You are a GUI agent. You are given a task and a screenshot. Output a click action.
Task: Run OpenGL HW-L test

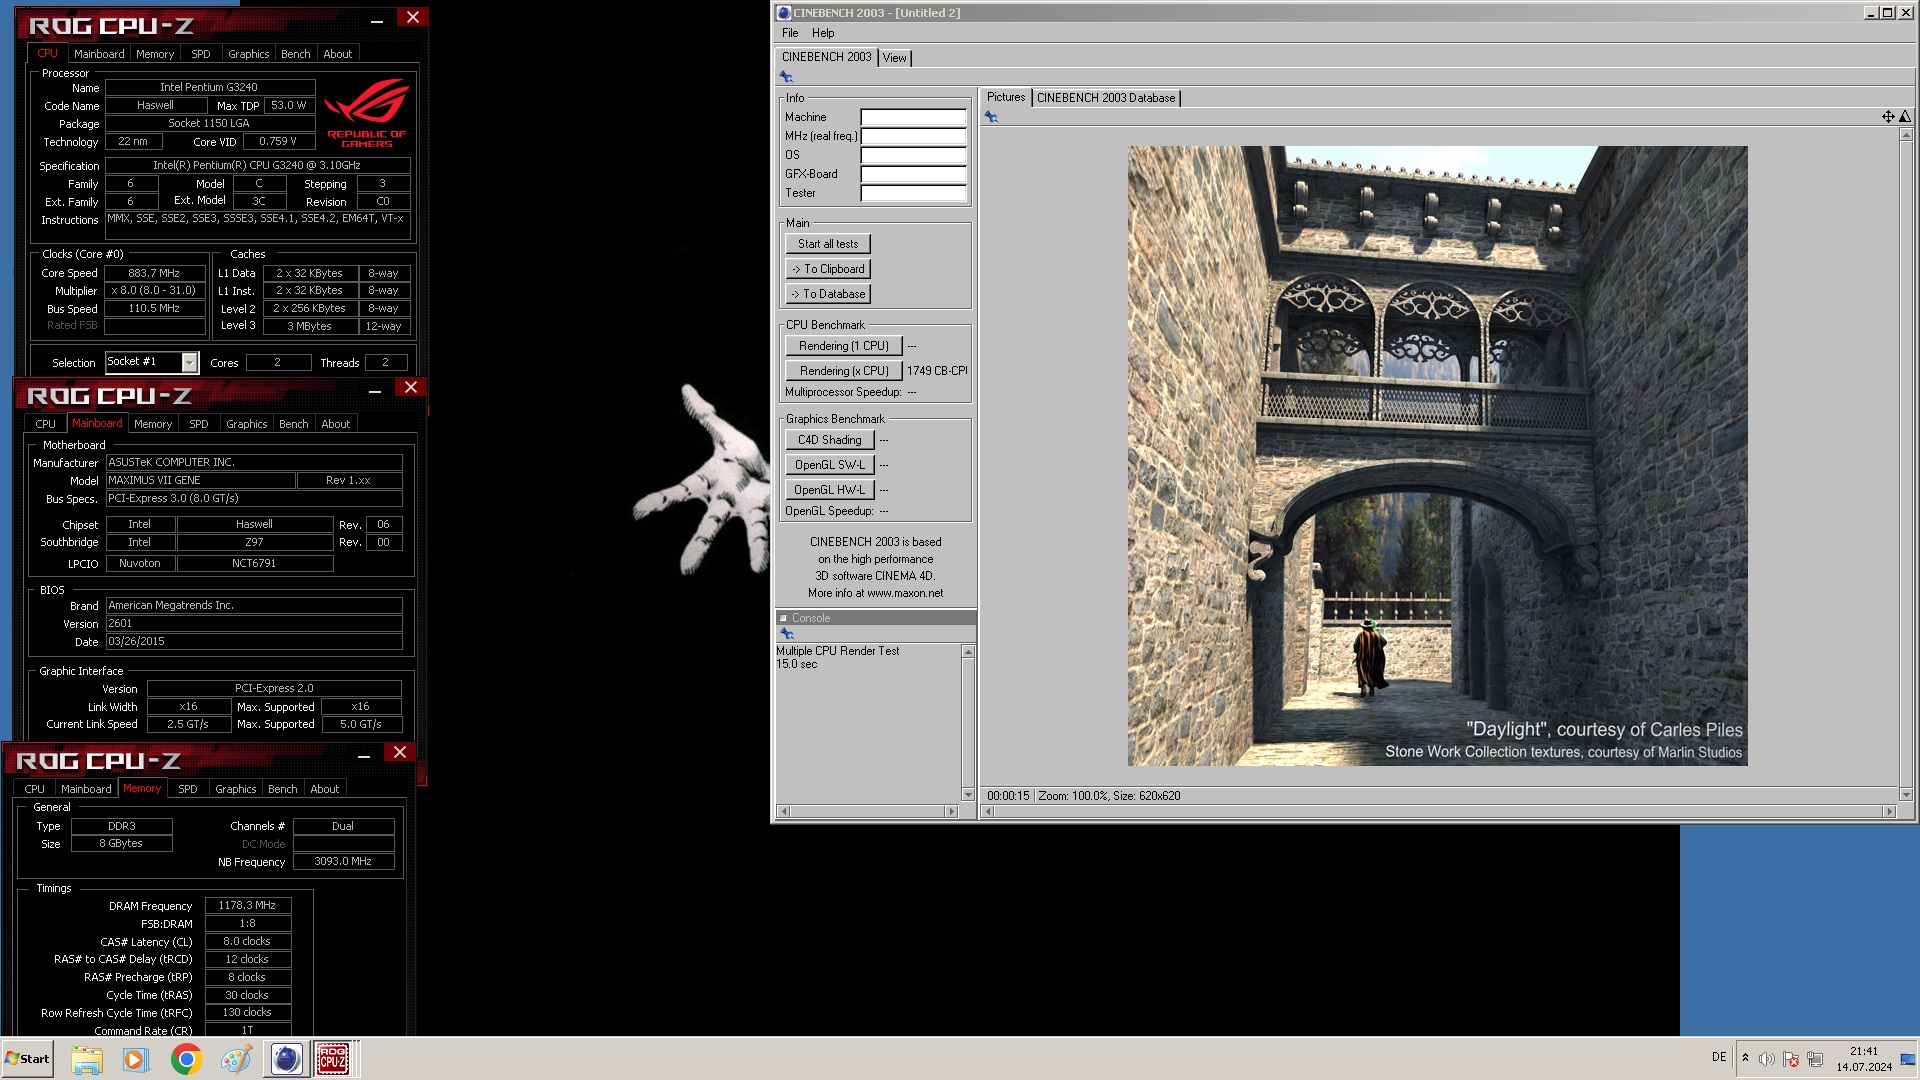[830, 490]
